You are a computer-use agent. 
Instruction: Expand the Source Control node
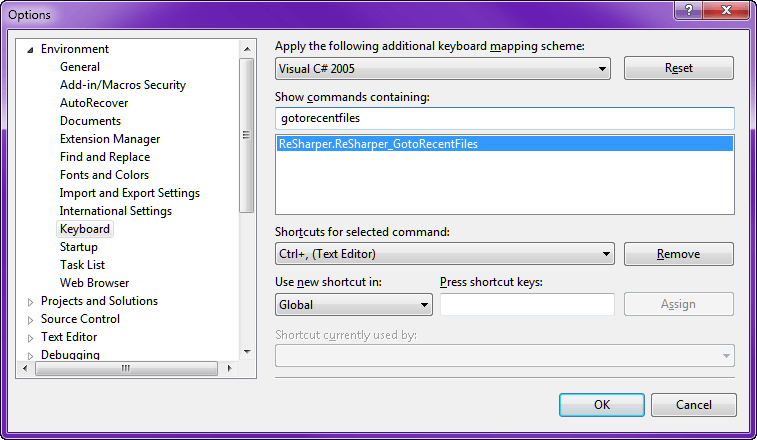[30, 319]
